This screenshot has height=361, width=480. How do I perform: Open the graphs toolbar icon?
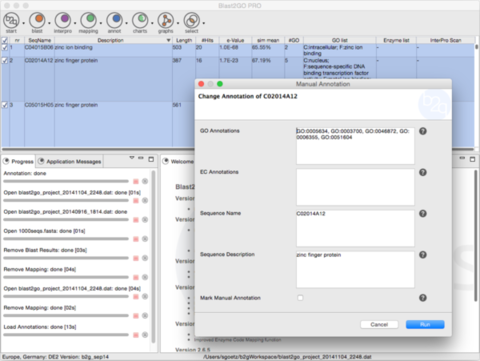tap(166, 21)
